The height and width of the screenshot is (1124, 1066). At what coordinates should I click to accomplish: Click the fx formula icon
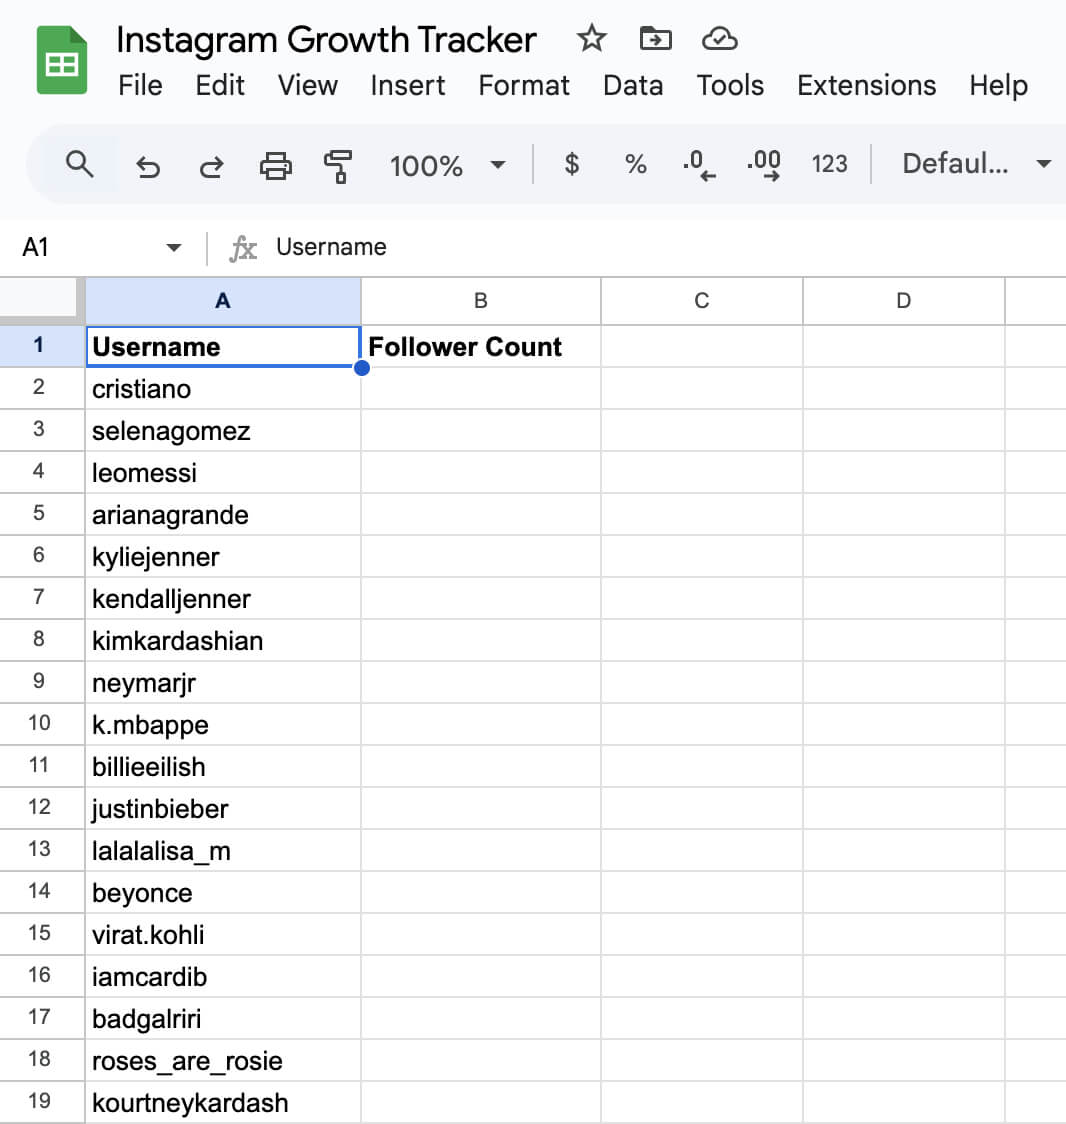coord(243,248)
